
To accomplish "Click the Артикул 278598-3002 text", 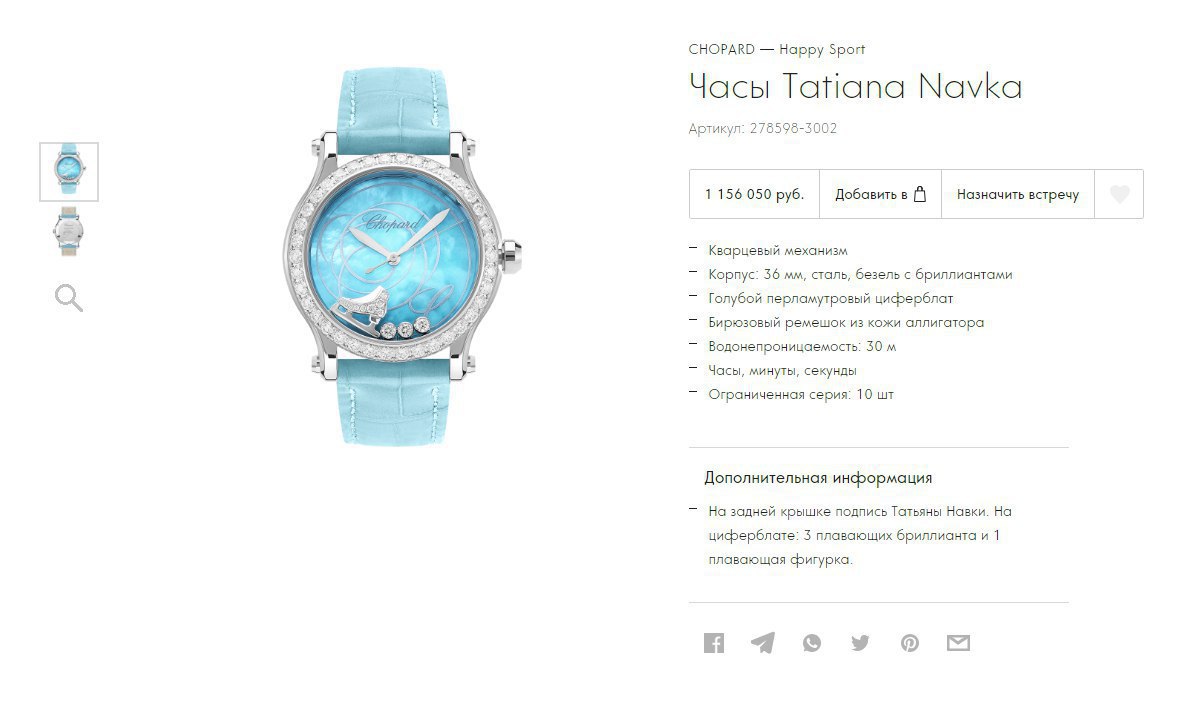I will coord(763,128).
